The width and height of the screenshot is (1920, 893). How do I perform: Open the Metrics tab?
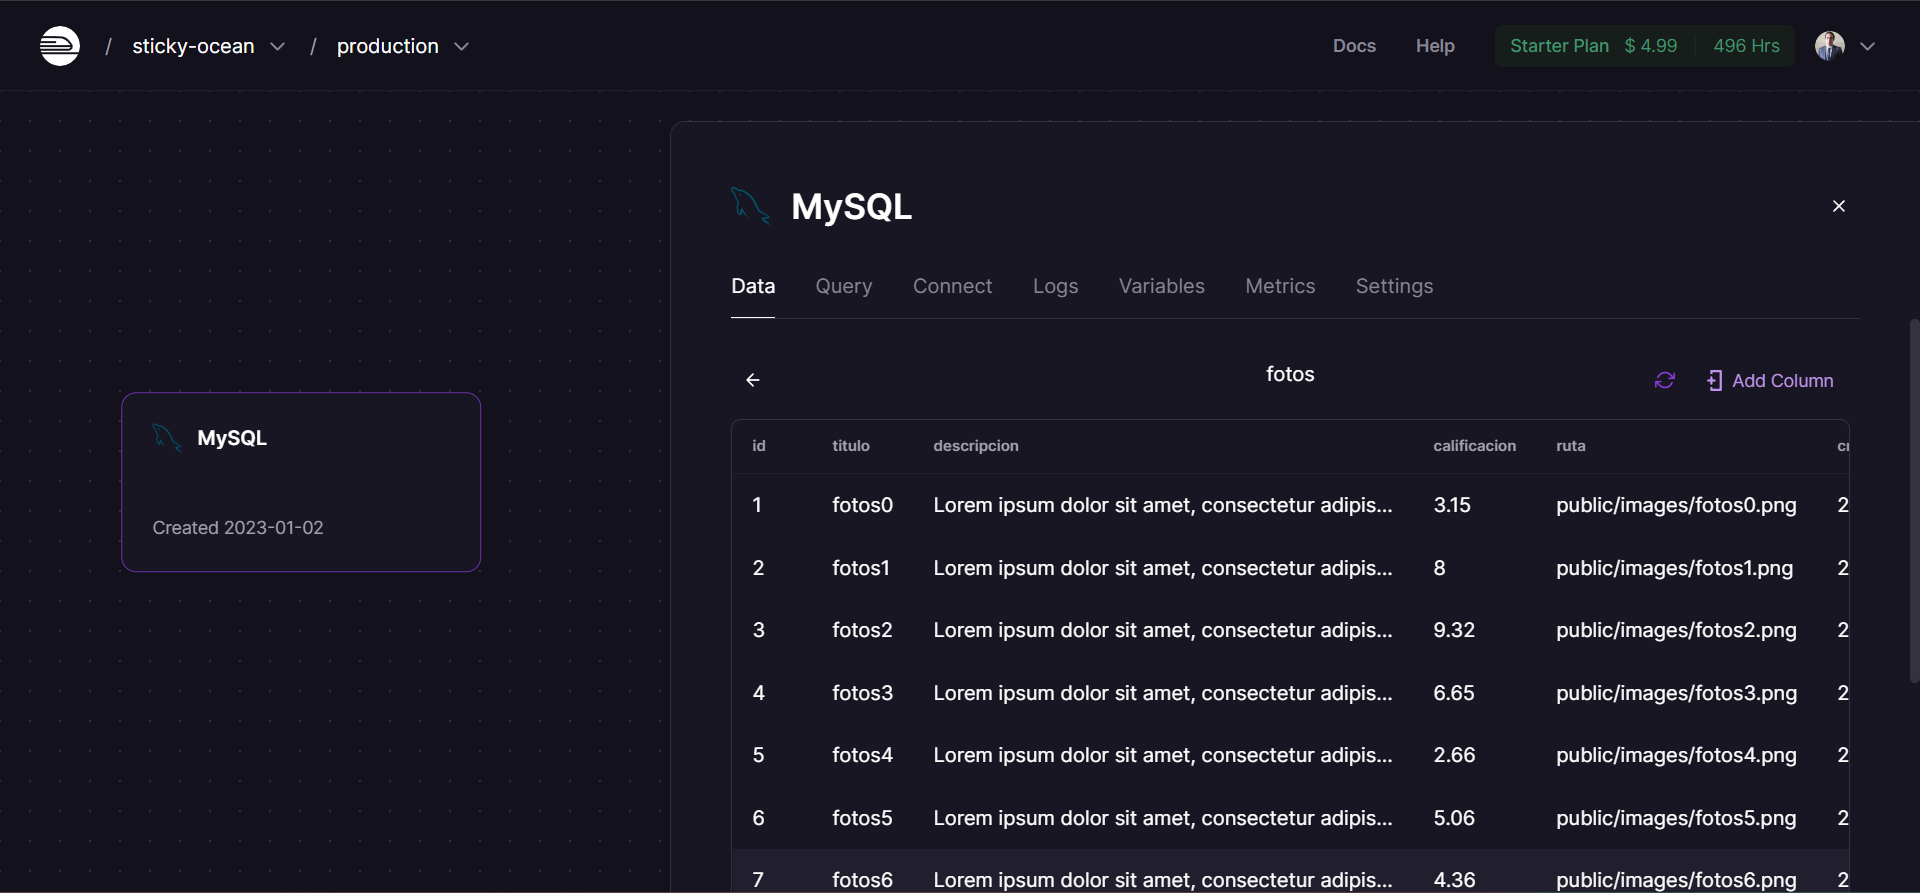pyautogui.click(x=1280, y=286)
